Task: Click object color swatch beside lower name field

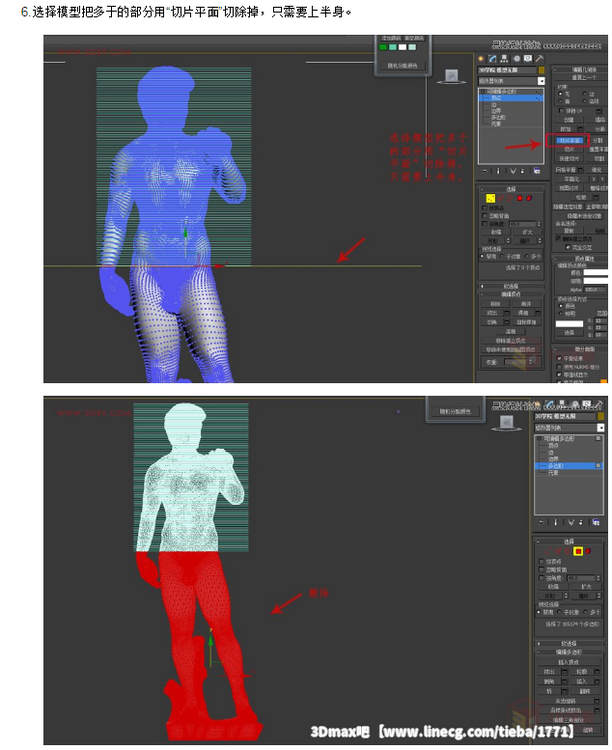Action: coord(601,416)
